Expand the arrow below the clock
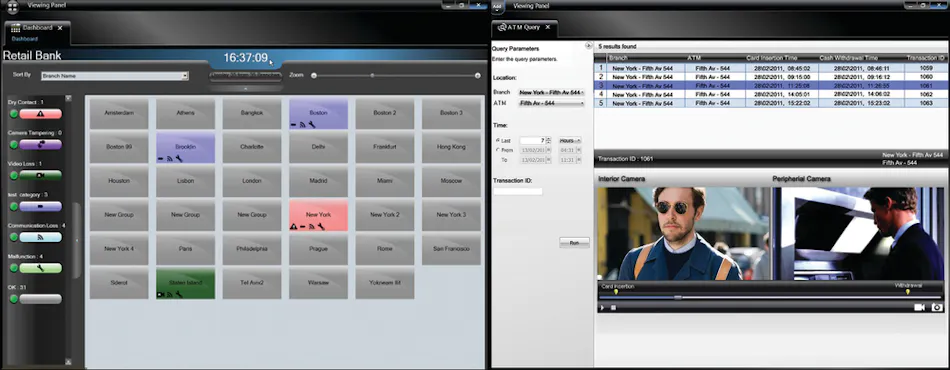This screenshot has height=370, width=950. (245, 88)
